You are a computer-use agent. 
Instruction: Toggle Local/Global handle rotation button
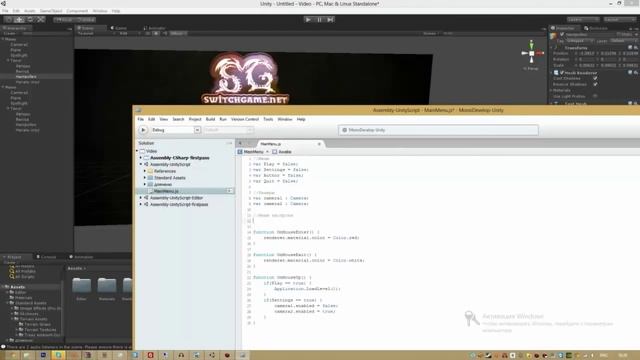(x=85, y=19)
